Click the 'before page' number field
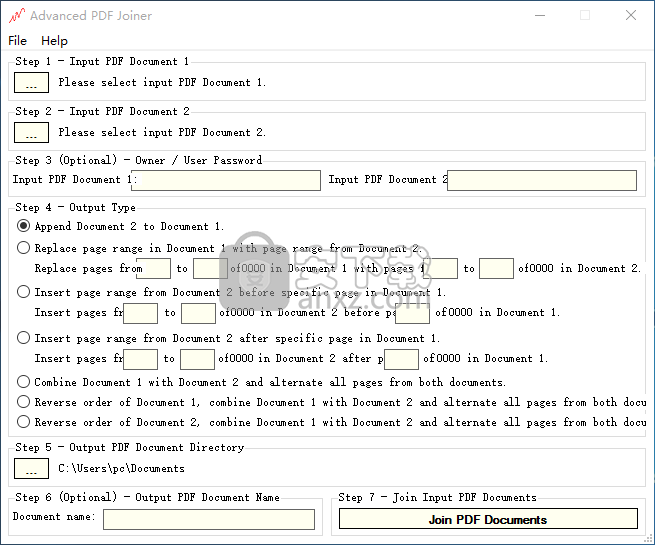Viewport: 655px width, 545px height. pyautogui.click(x=412, y=313)
